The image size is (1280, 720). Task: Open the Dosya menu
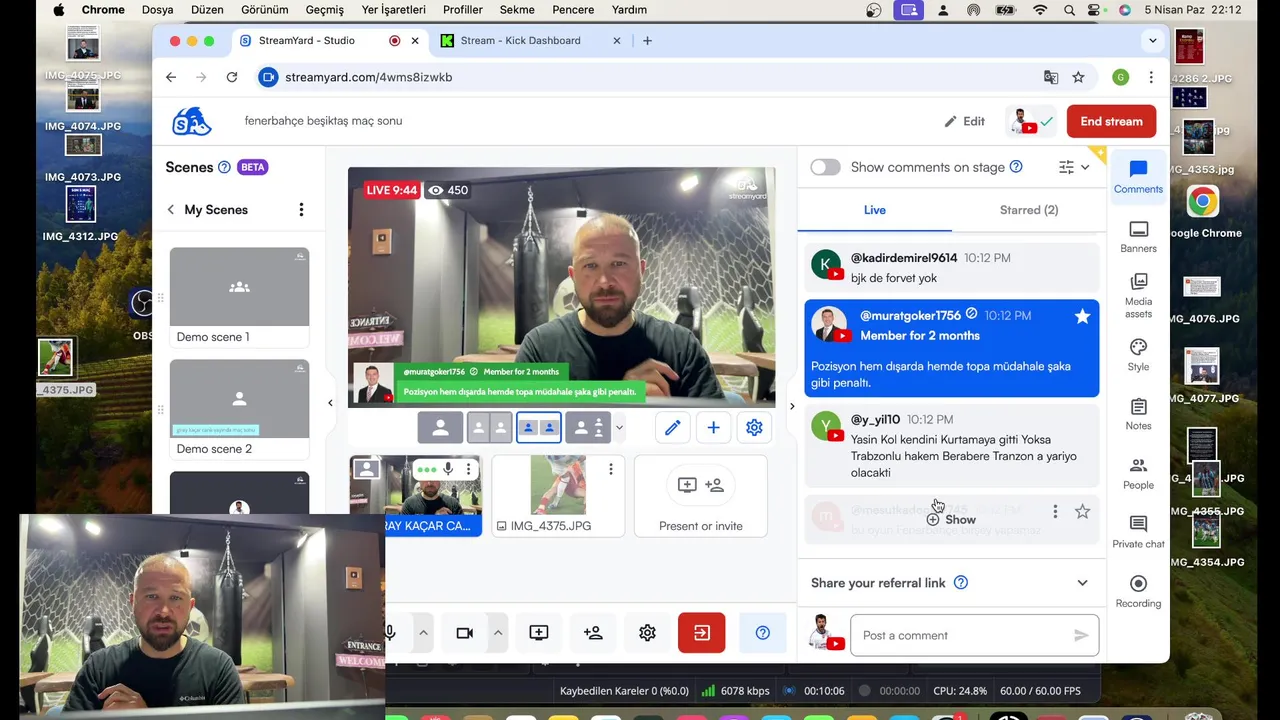[158, 10]
